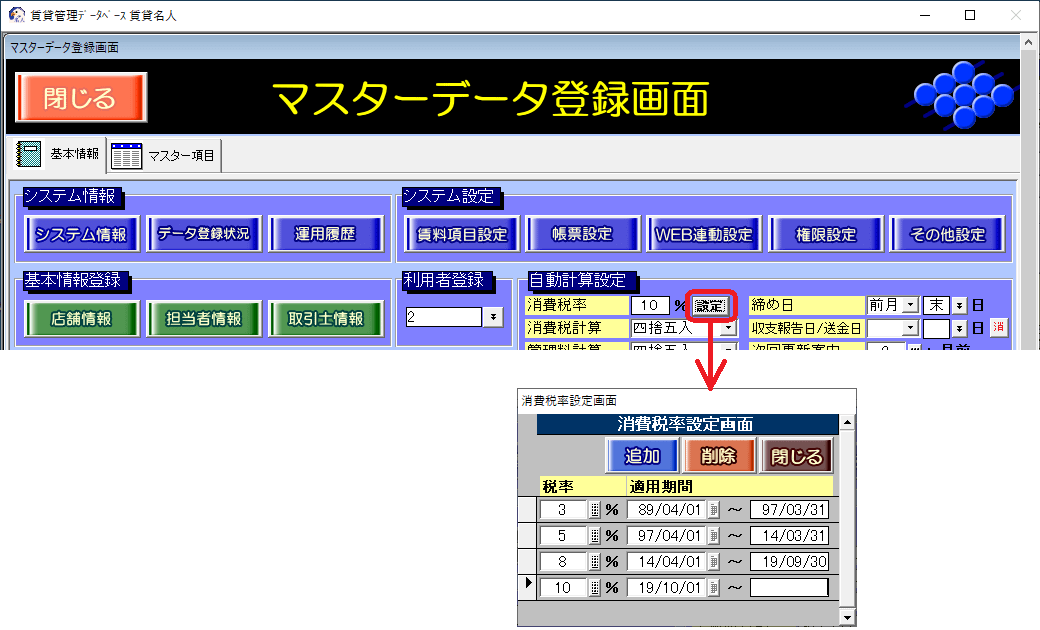This screenshot has height=630, width=1040.
Task: Click the calendar icon next to 19/10/01
Action: pyautogui.click(x=714, y=588)
